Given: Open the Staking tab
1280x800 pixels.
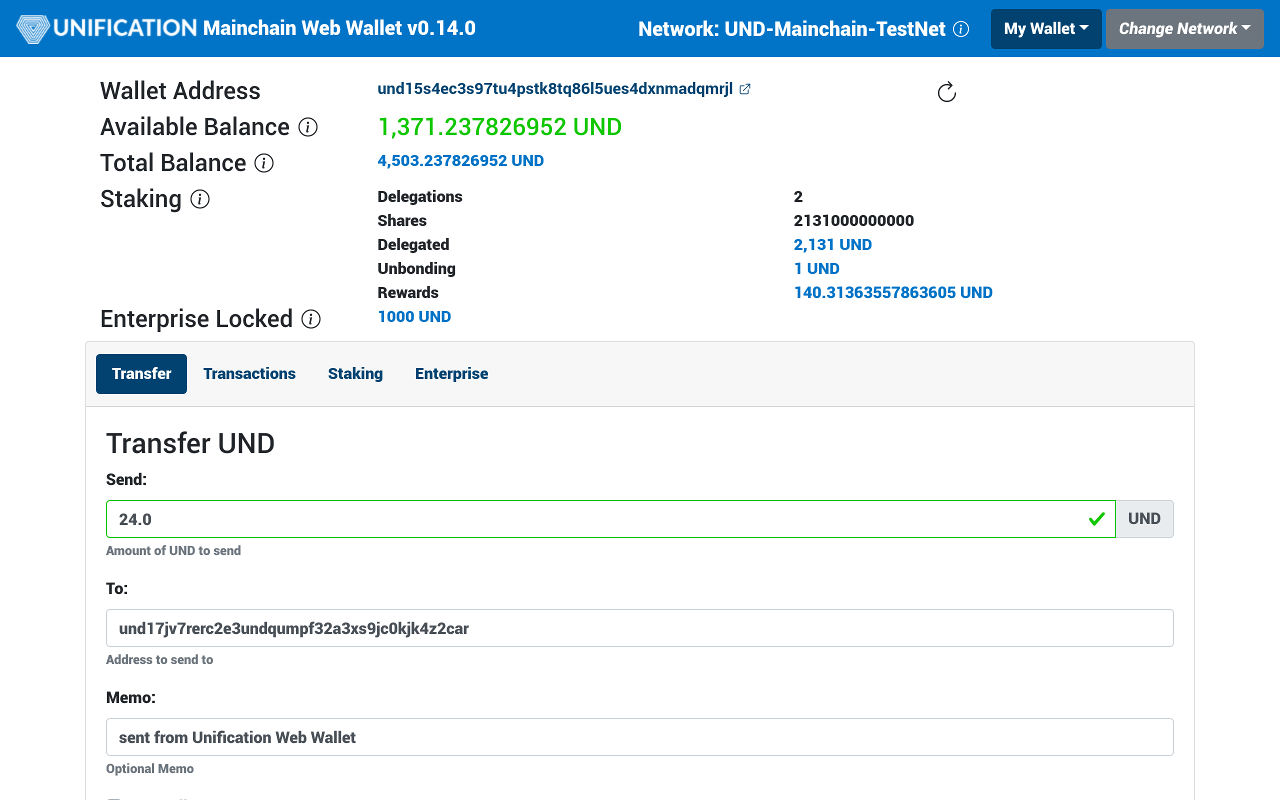Looking at the screenshot, I should (x=355, y=373).
